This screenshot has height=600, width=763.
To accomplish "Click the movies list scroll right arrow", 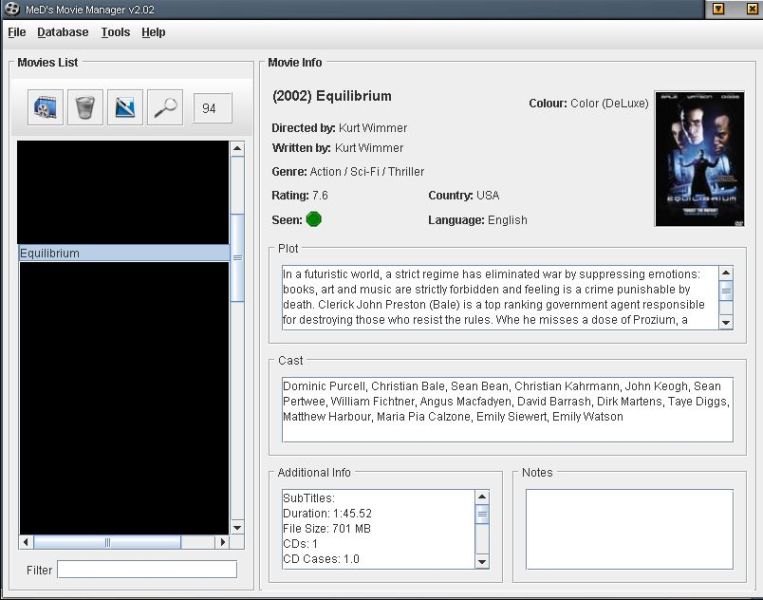I will (222, 542).
